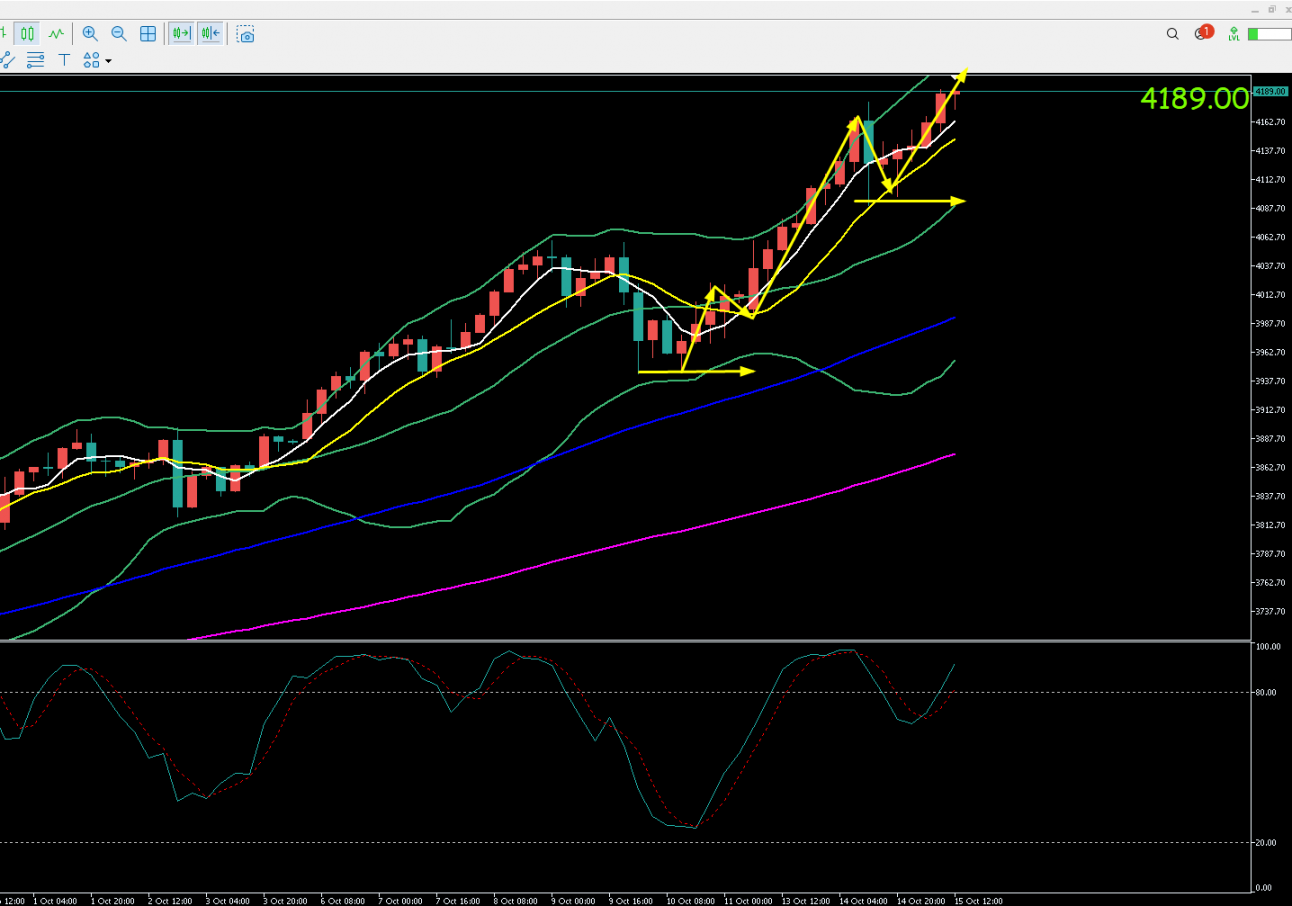Click the 15 Oct 12:00 time label
1292x906 pixels.
coord(978,900)
